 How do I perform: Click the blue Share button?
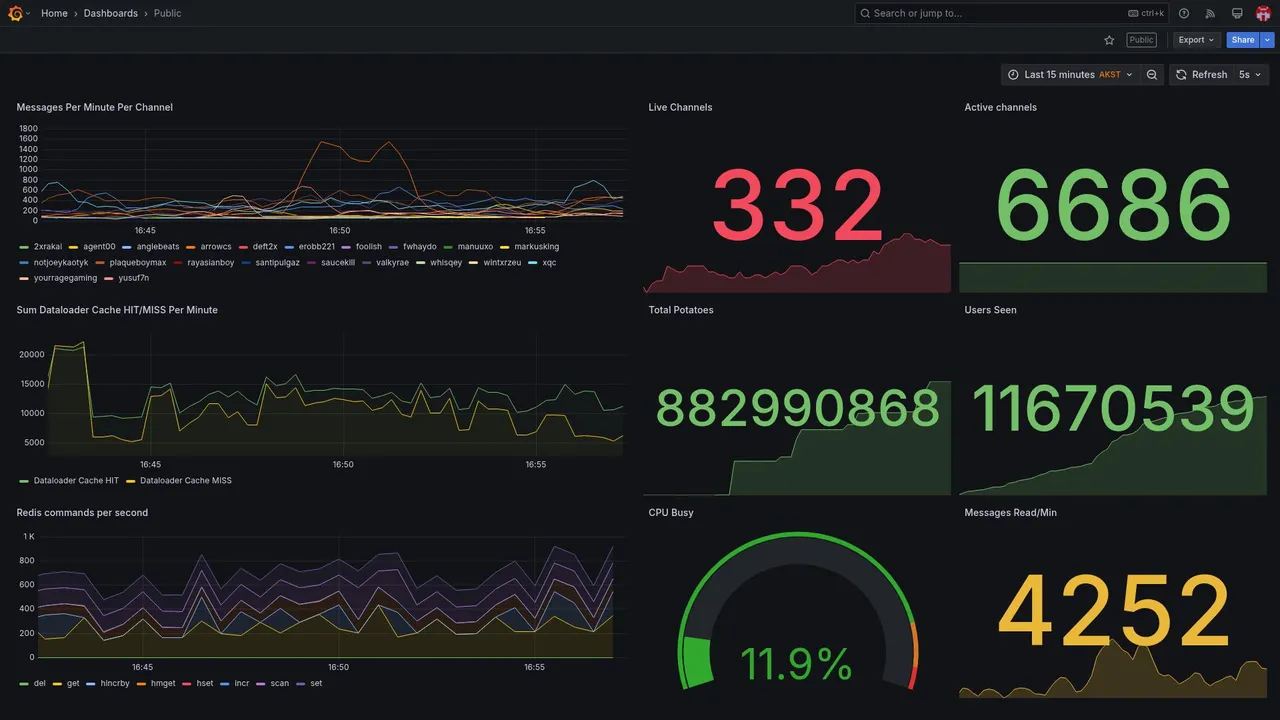1243,40
